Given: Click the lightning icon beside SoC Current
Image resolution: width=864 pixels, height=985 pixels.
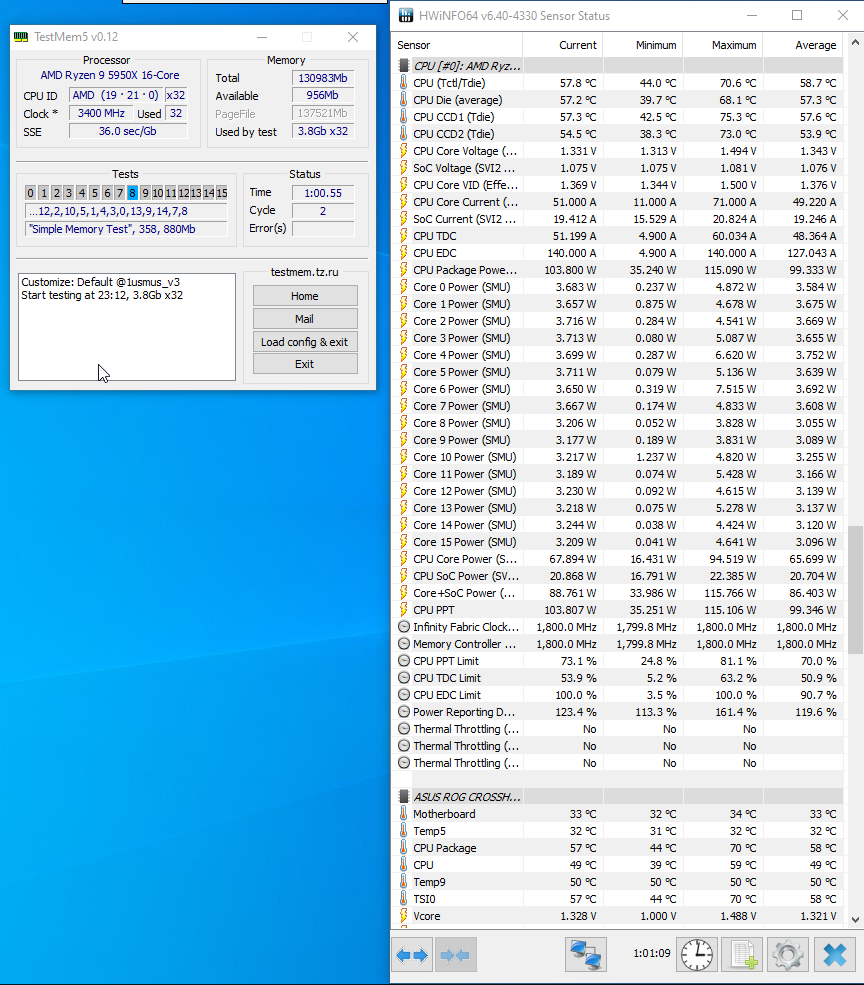Looking at the screenshot, I should 403,219.
